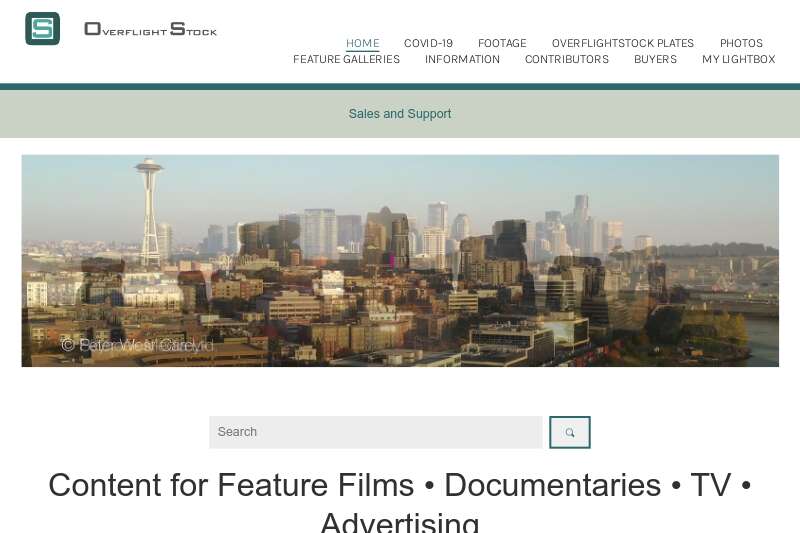Click the green Sales and Support bar
The width and height of the screenshot is (800, 533).
(x=400, y=114)
